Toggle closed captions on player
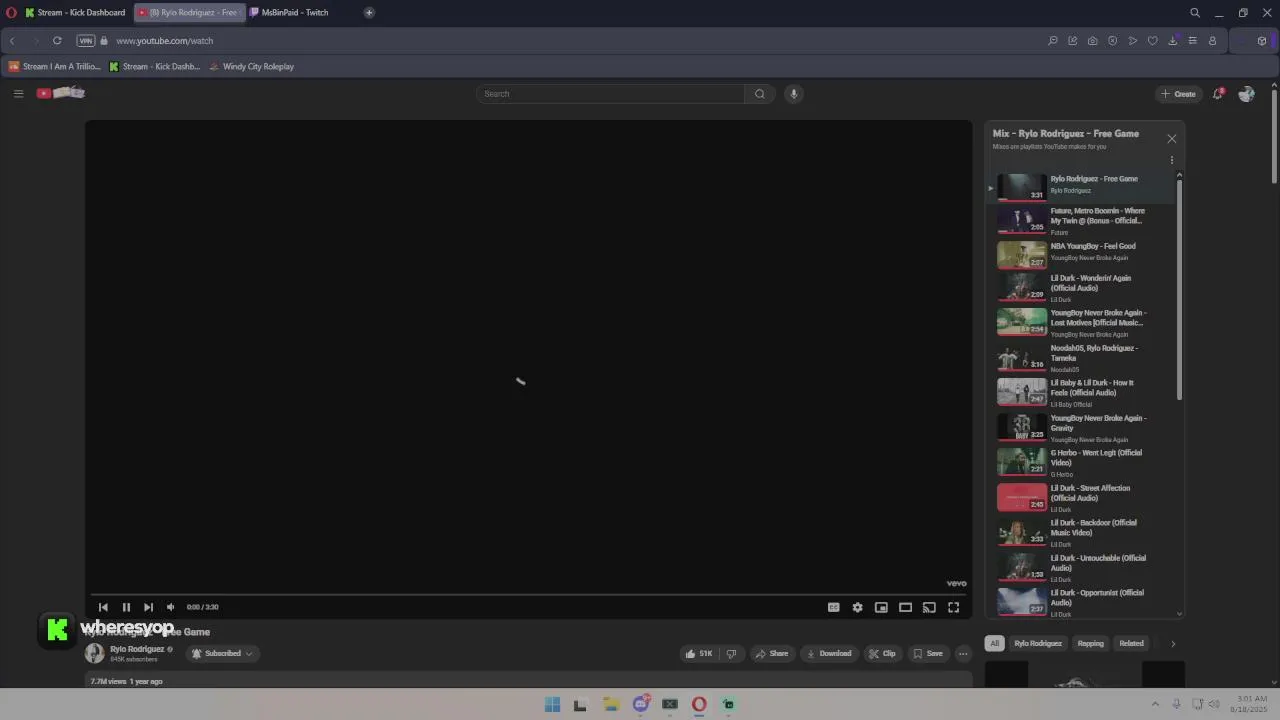 tap(833, 607)
